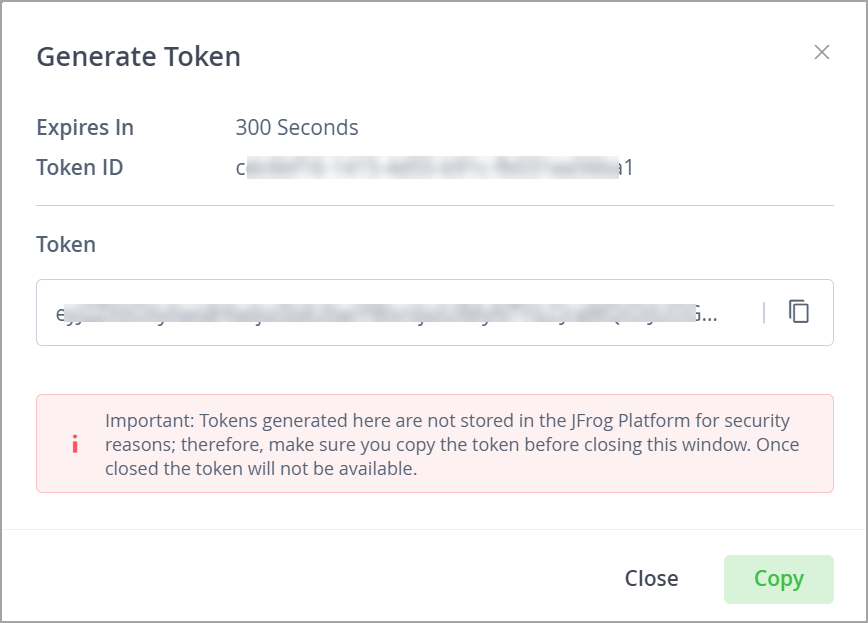Image resolution: width=868 pixels, height=623 pixels.
Task: Click the security warning message text
Action: click(450, 444)
